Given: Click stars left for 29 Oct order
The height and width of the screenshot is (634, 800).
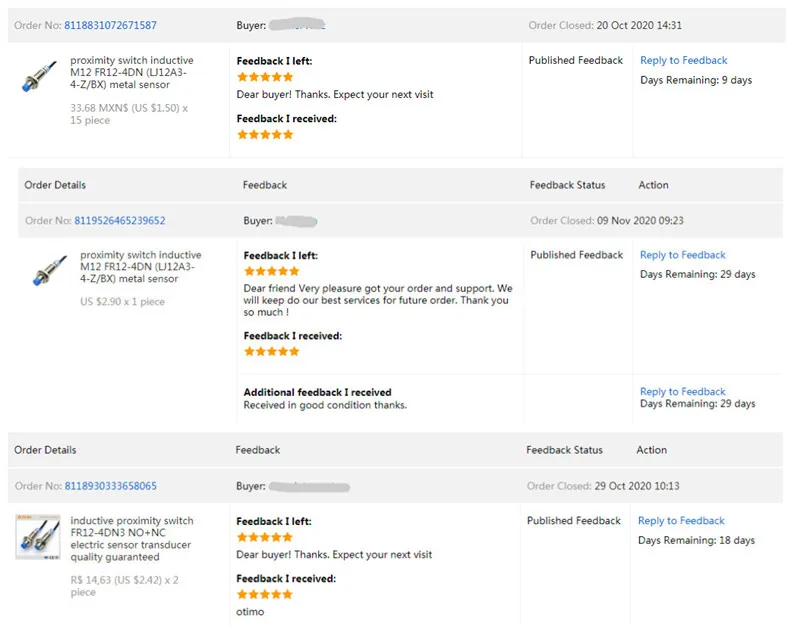Looking at the screenshot, I should coord(265,537).
